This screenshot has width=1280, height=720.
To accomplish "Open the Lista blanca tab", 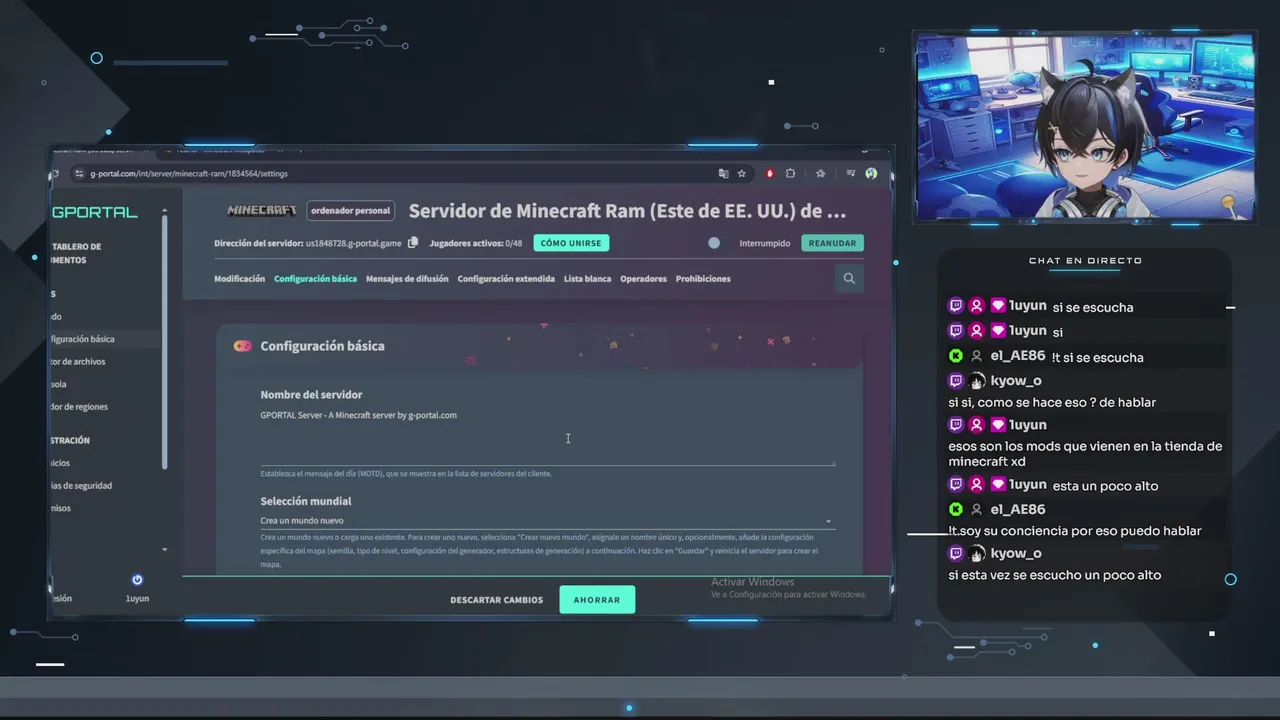I will 587,279.
